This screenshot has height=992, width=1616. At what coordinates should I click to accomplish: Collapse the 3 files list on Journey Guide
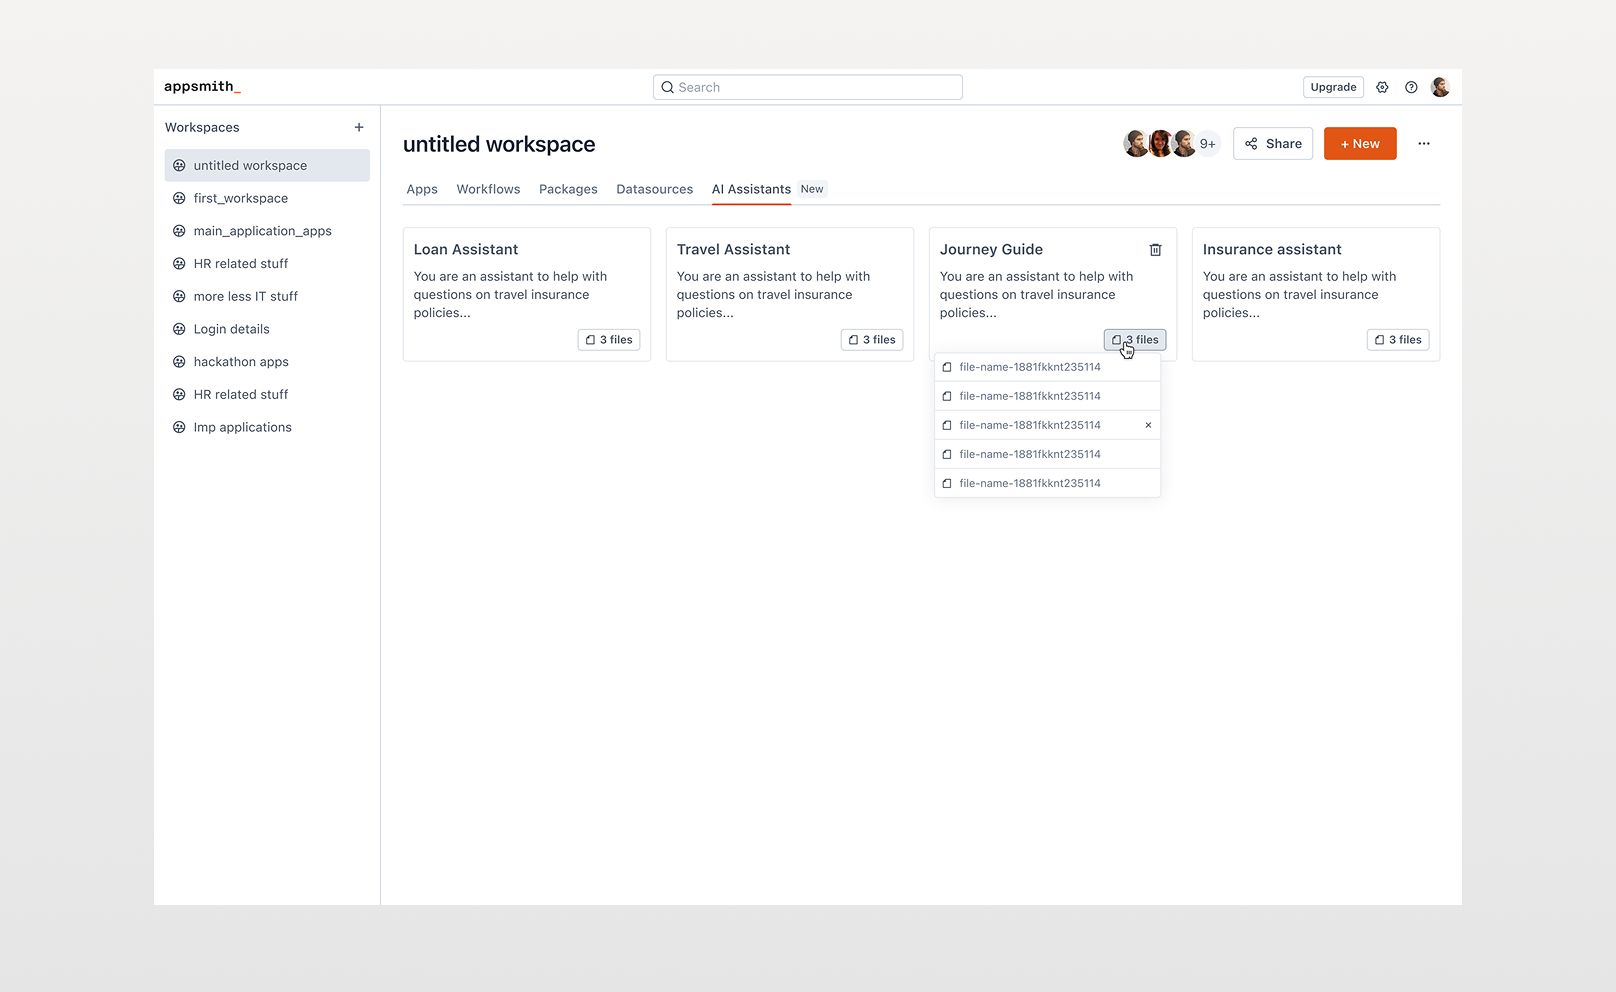1135,340
